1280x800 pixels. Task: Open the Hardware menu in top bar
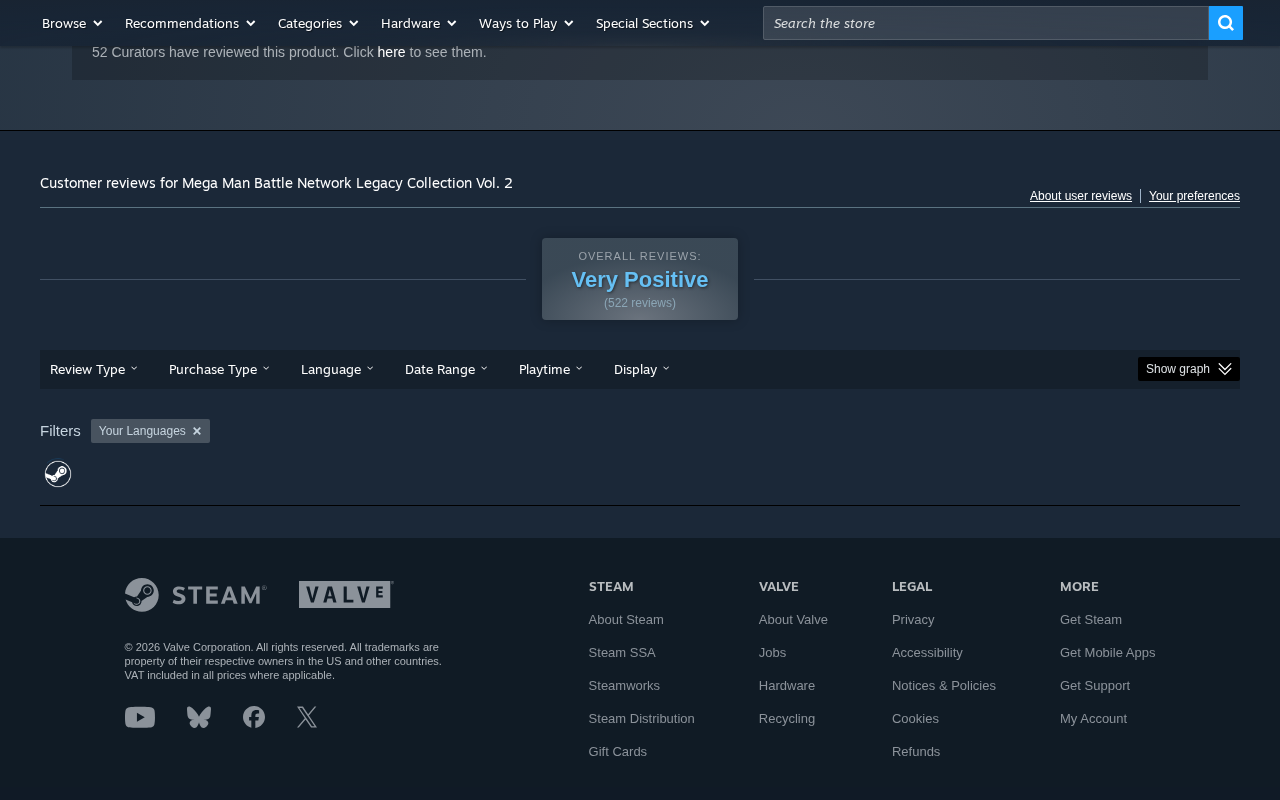419,23
